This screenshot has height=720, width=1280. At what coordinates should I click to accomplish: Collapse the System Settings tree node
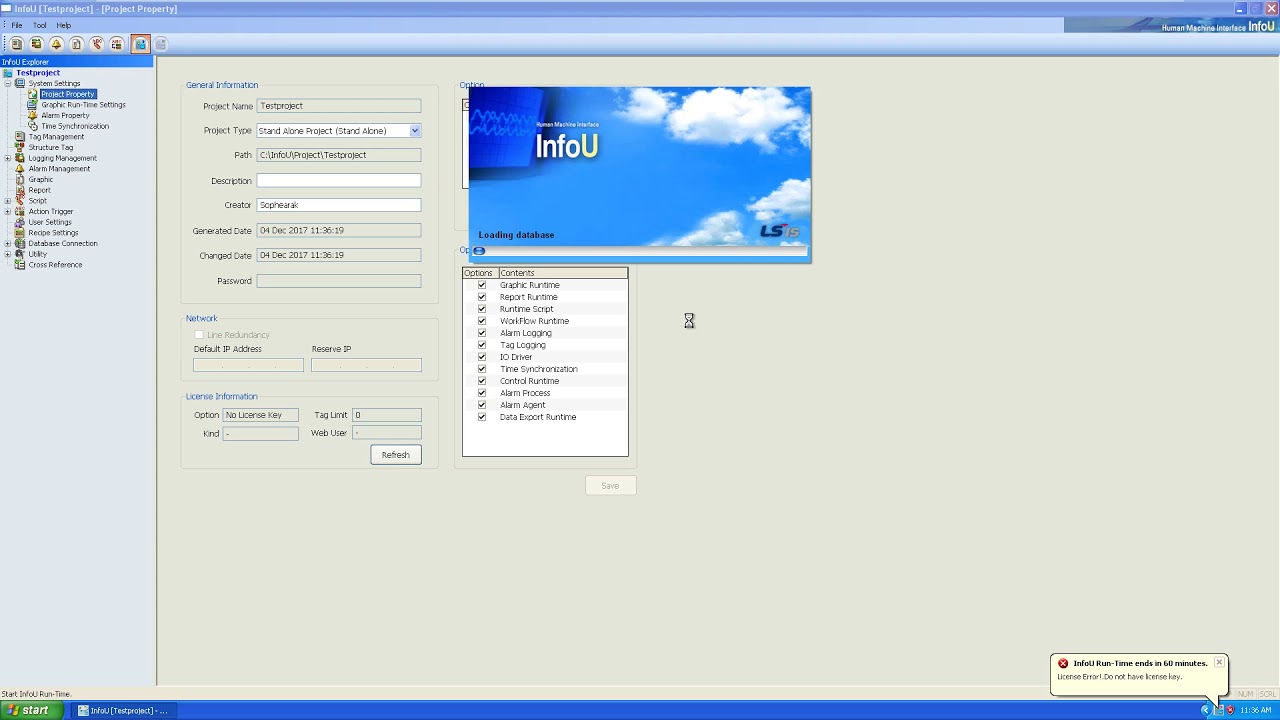(8, 84)
